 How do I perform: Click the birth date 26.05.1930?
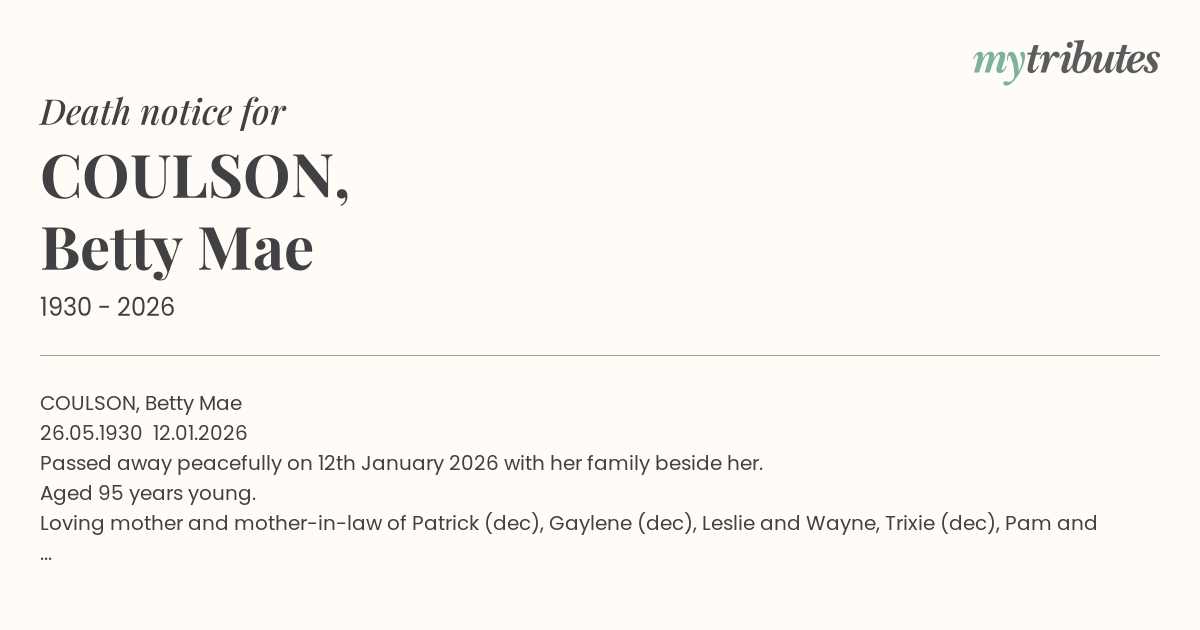click(x=91, y=433)
